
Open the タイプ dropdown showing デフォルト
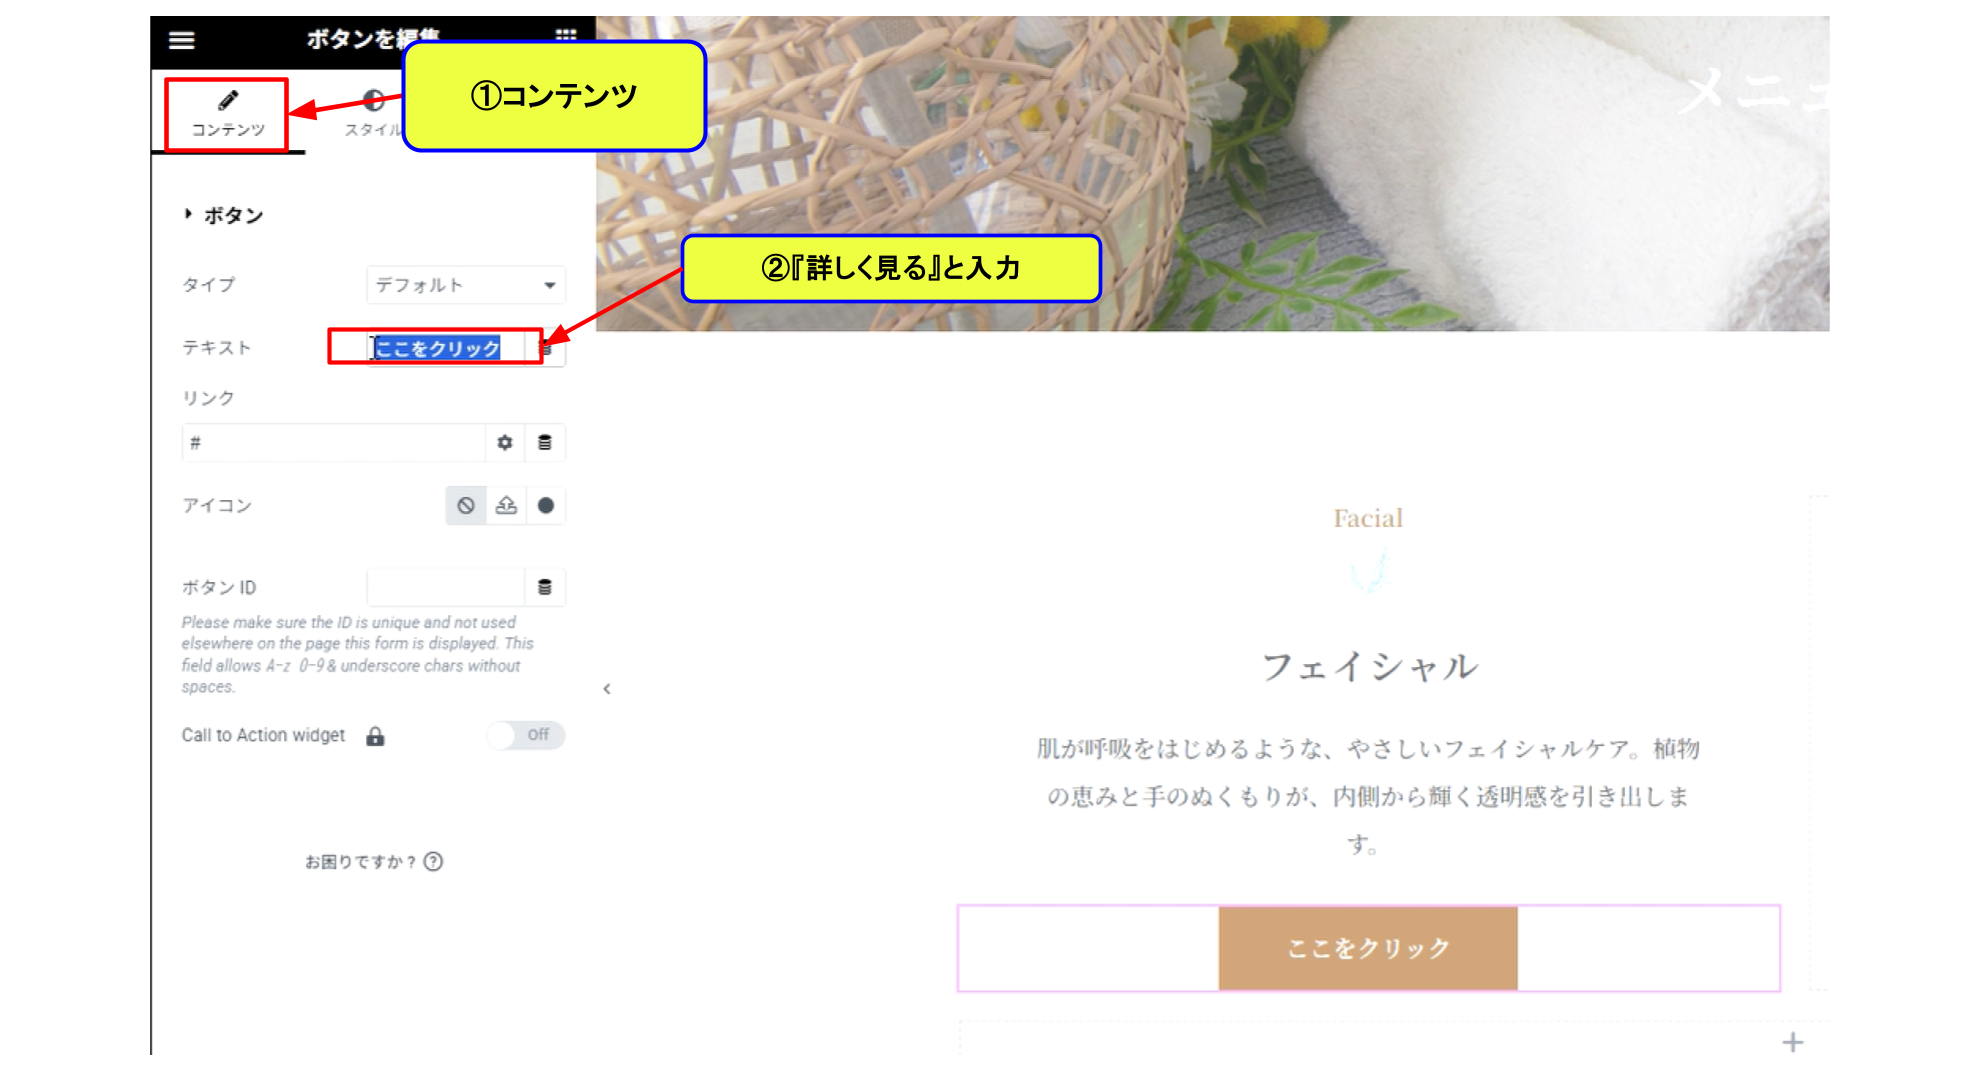click(466, 285)
